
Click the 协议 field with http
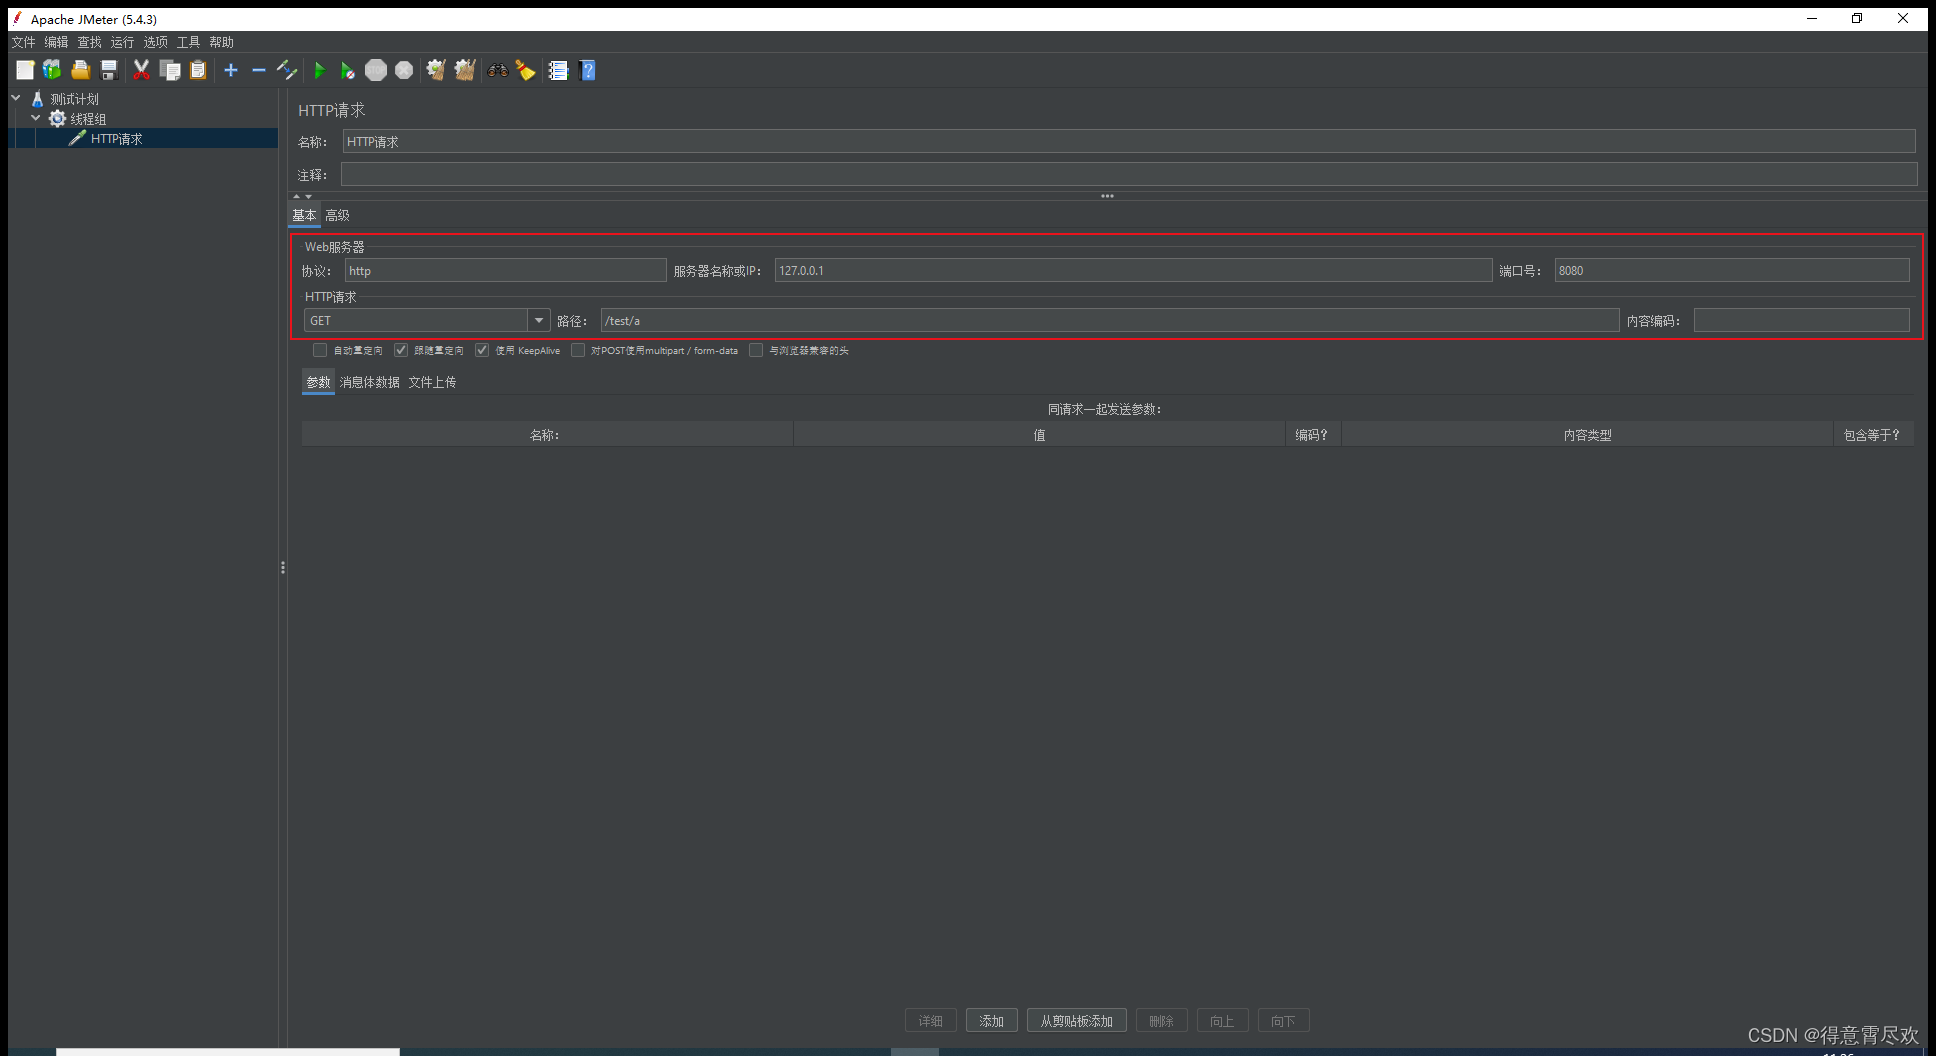click(505, 270)
